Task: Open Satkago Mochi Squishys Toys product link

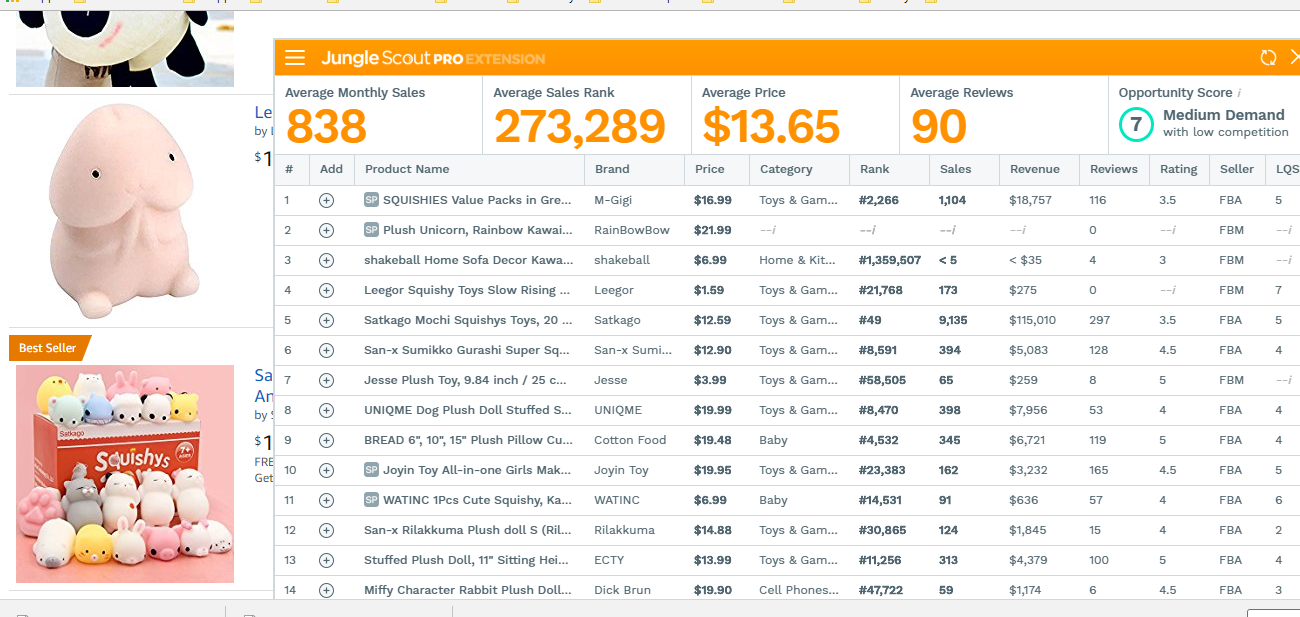Action: [468, 320]
